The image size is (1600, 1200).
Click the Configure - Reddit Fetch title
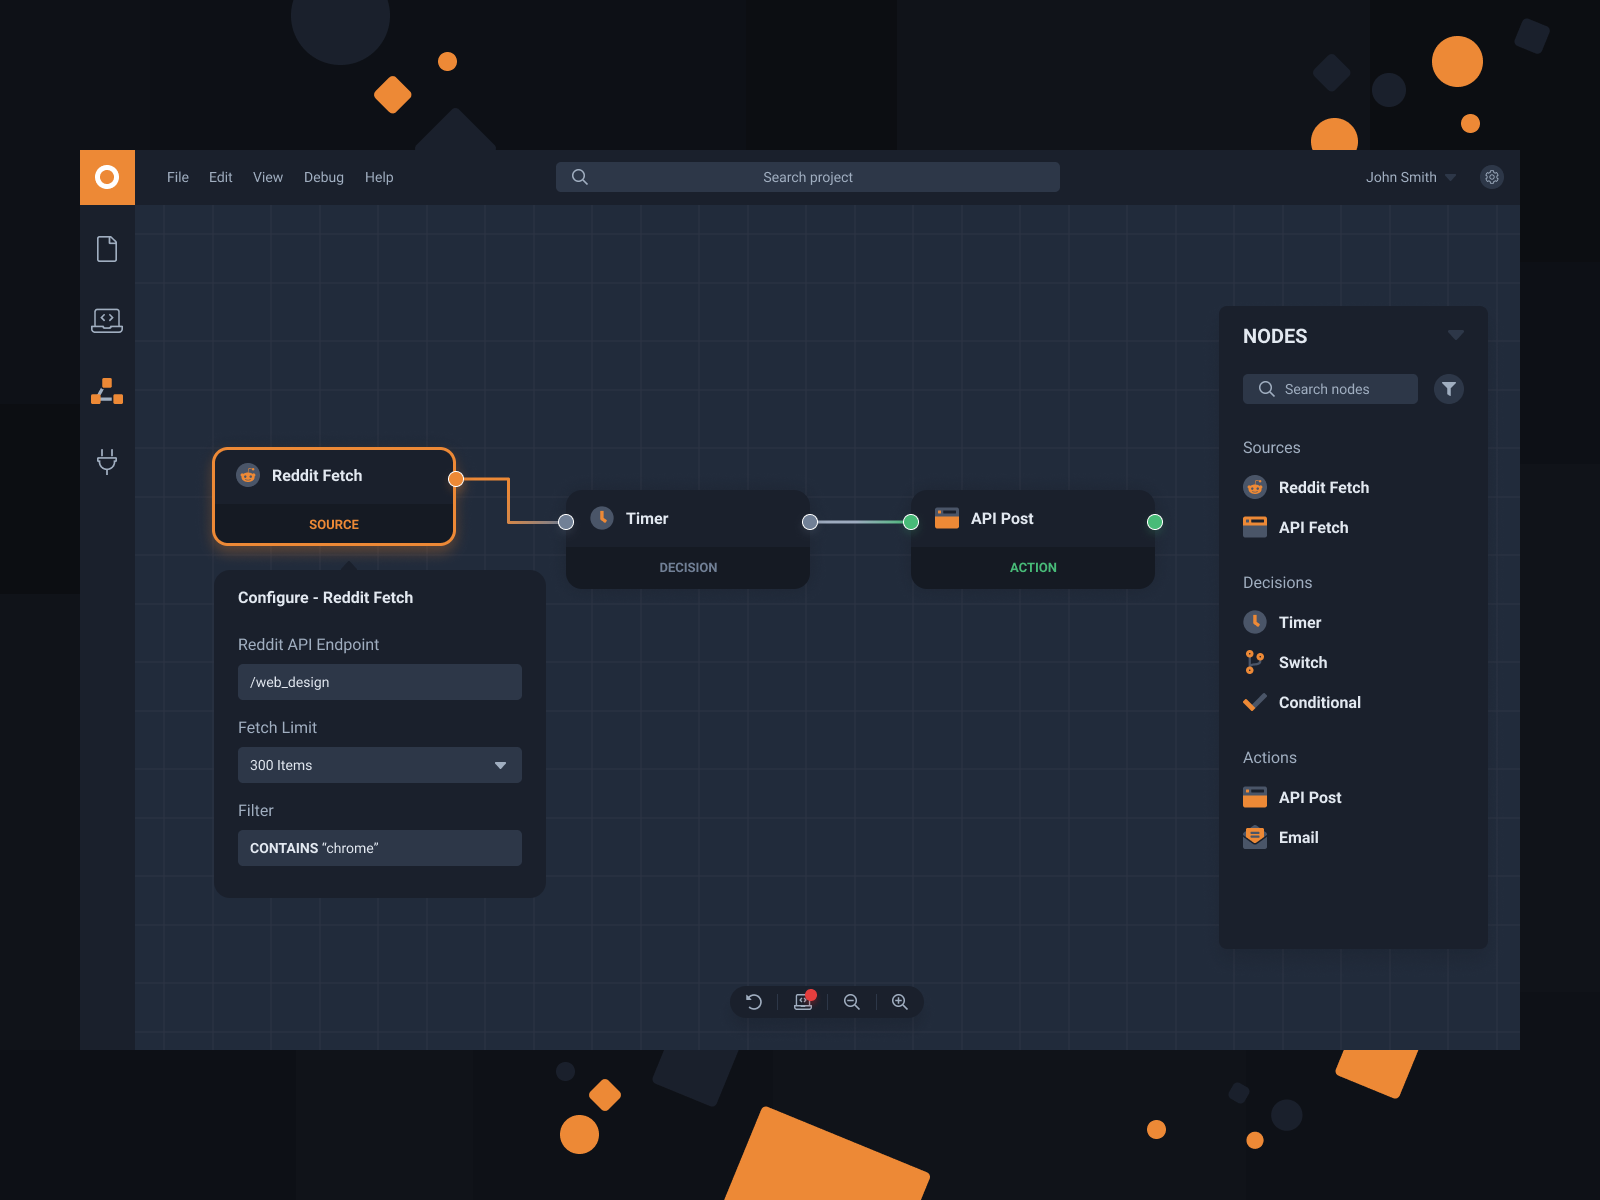click(x=325, y=597)
